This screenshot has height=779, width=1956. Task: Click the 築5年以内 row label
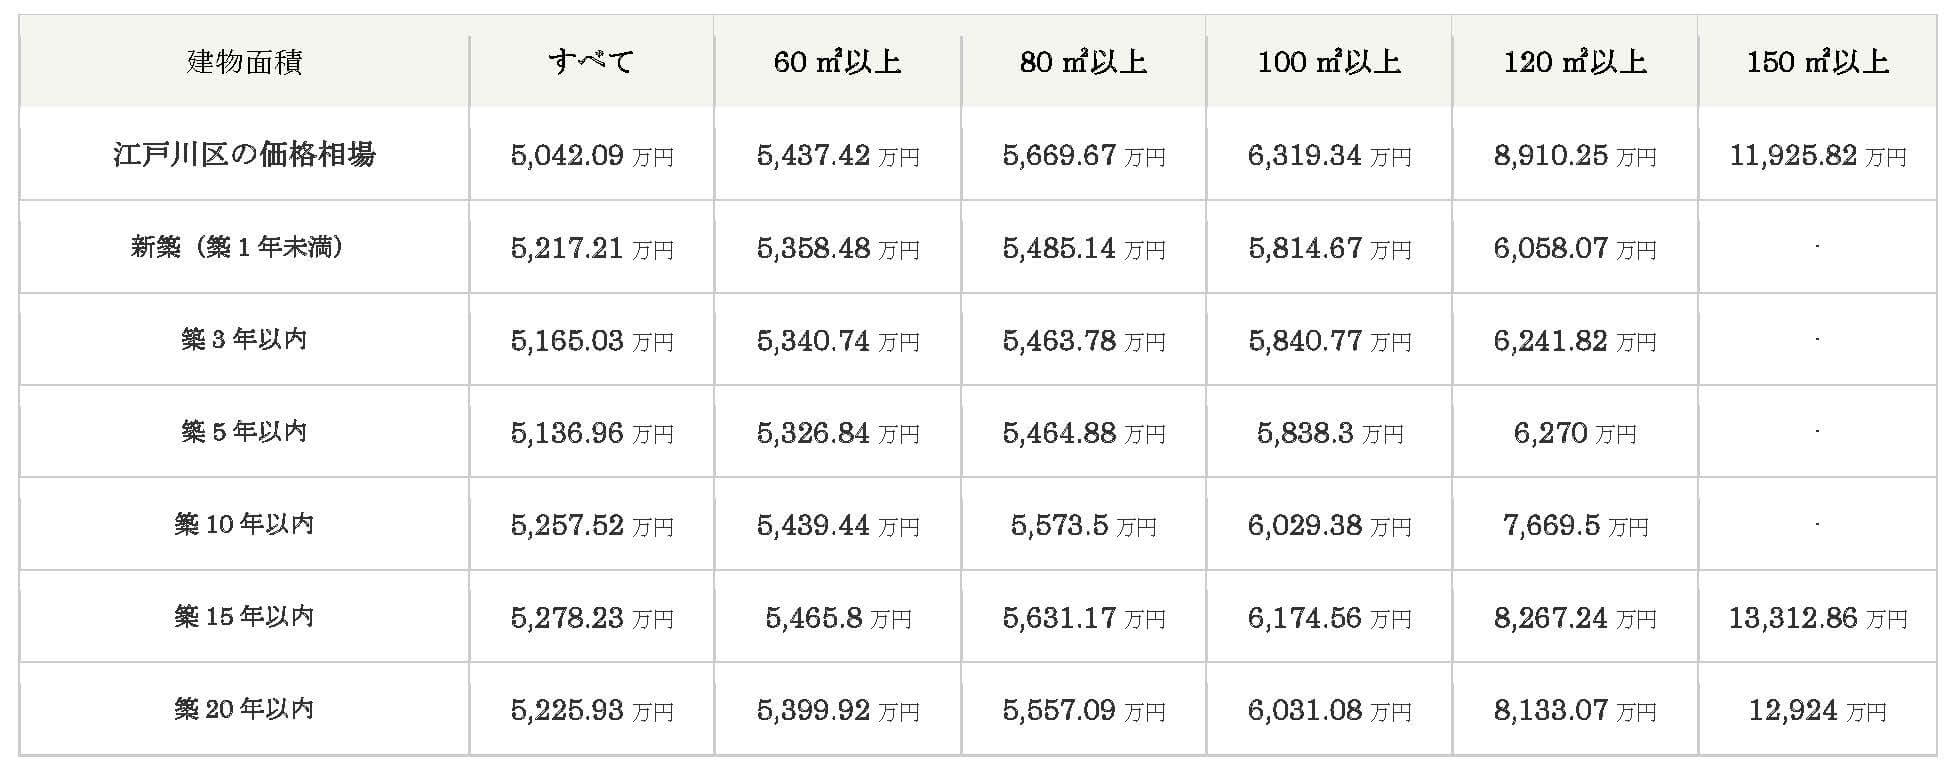(x=244, y=432)
